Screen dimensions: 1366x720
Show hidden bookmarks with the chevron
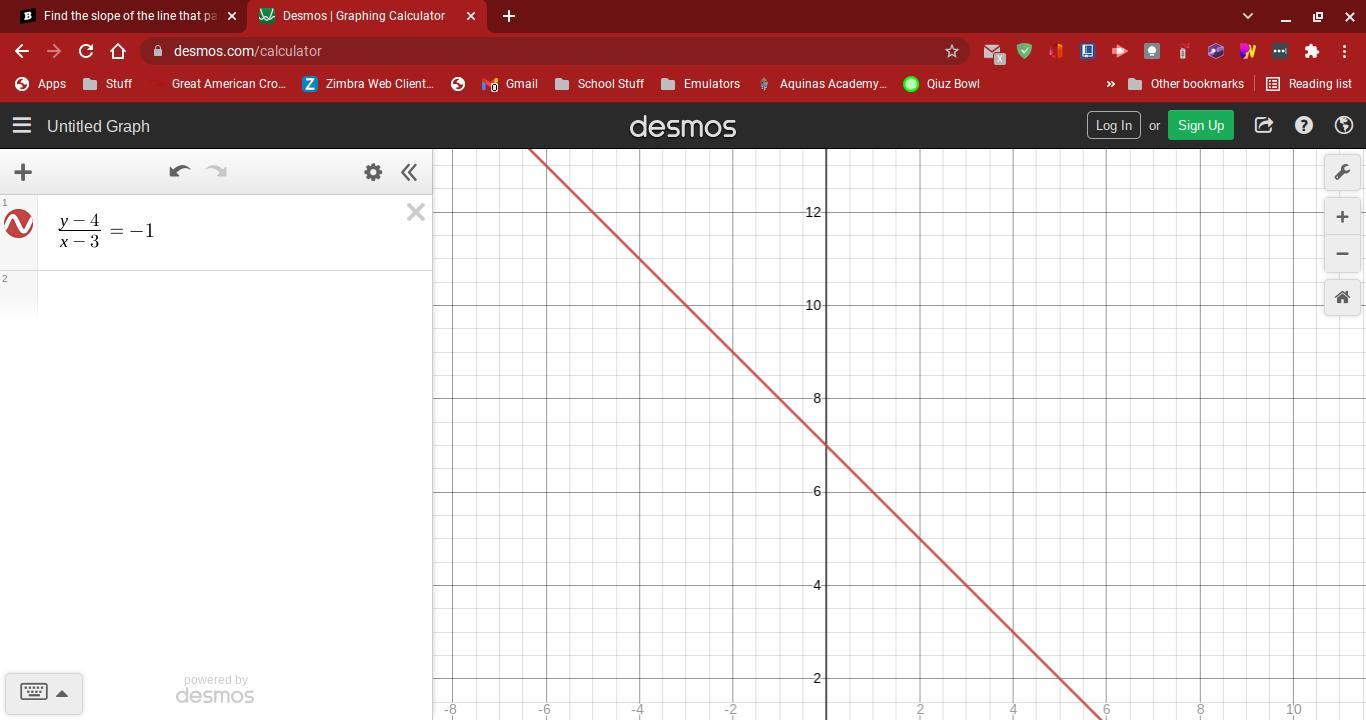(x=1110, y=84)
